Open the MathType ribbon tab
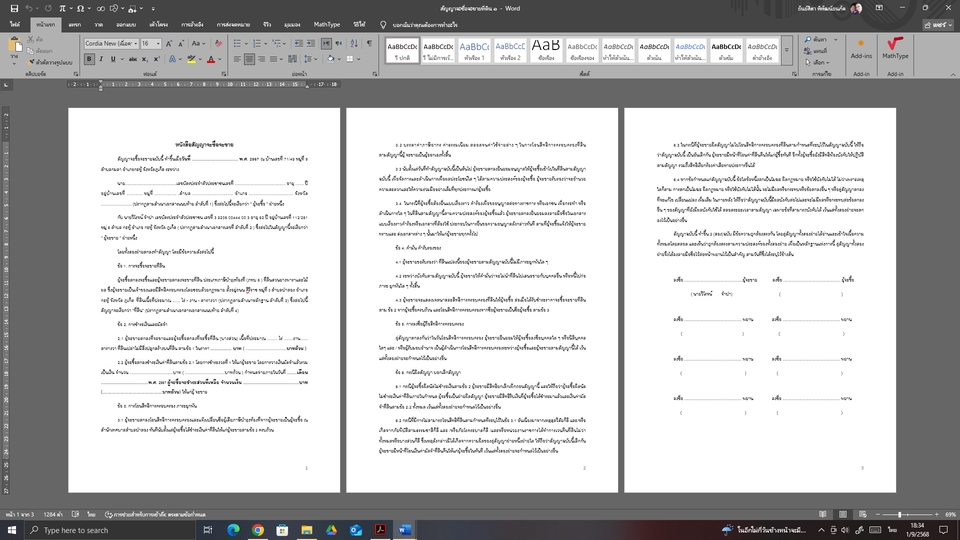Image resolution: width=960 pixels, height=540 pixels. pos(326,23)
